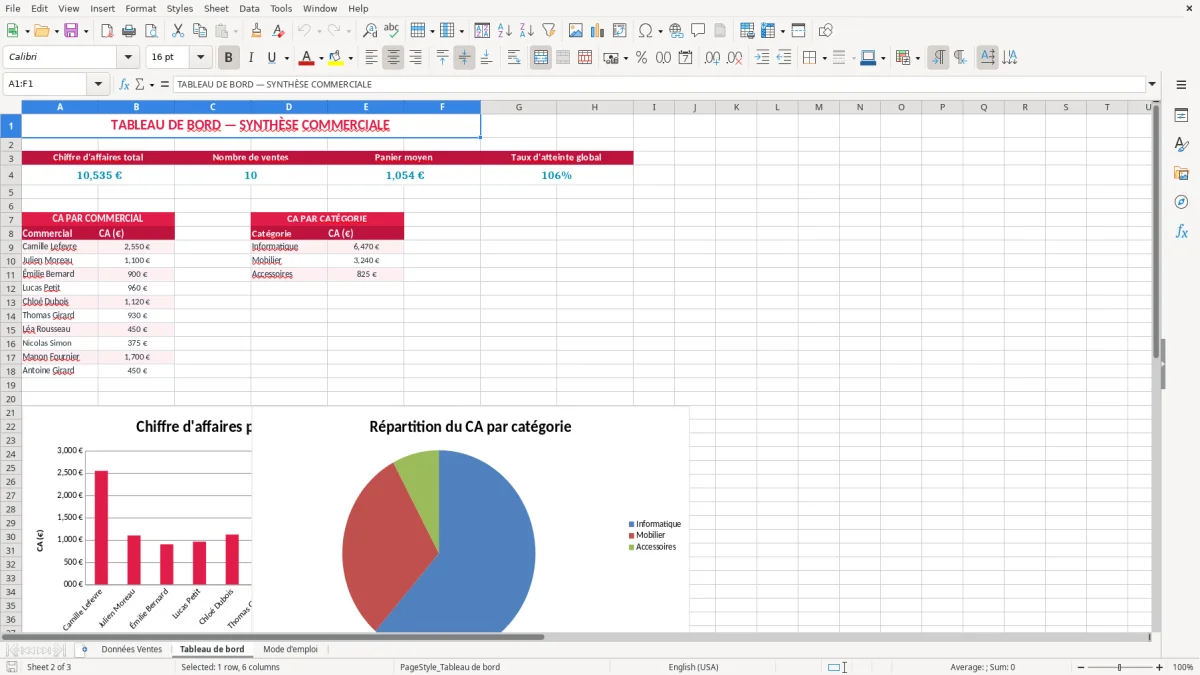1200x675 pixels.
Task: Insert a chart
Action: [598, 30]
